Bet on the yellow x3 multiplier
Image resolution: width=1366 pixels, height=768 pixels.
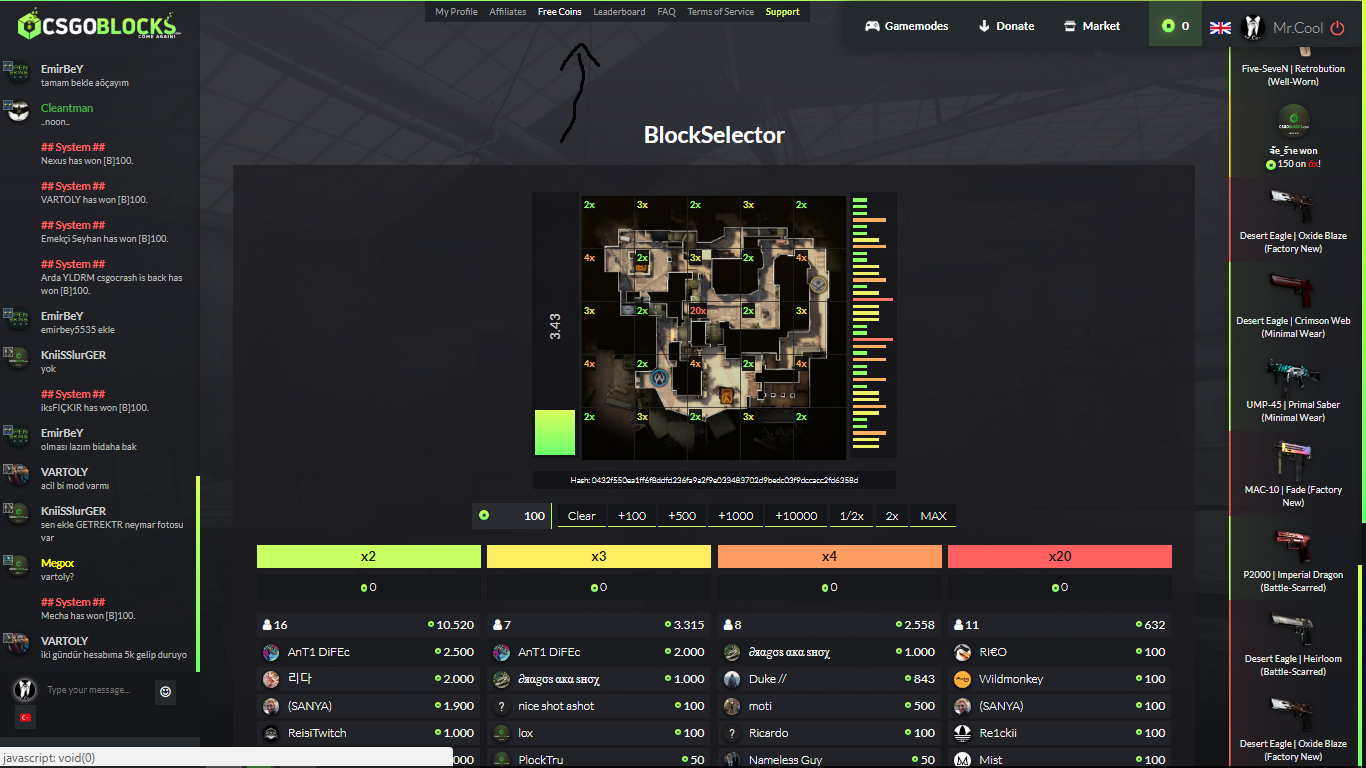(x=599, y=556)
